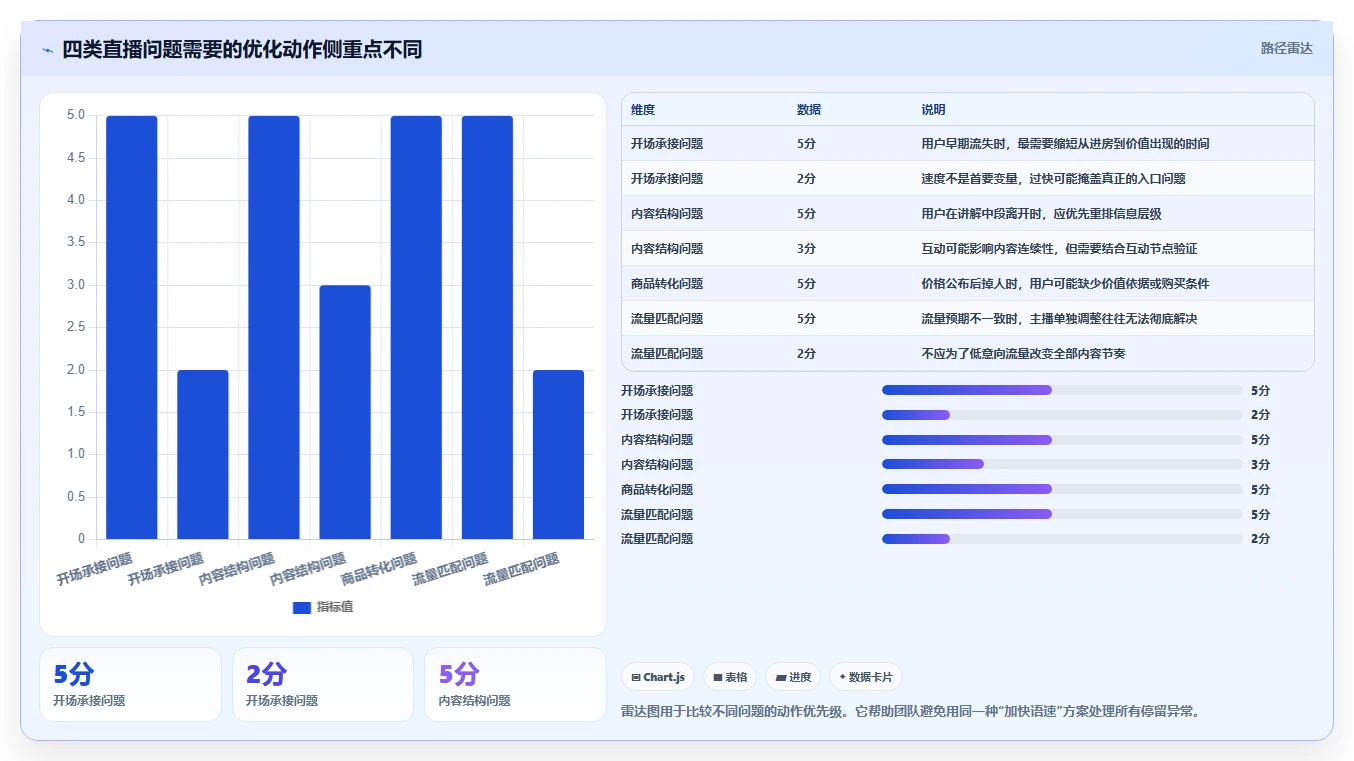This screenshot has height=761, width=1354.
Task: Click the 说明 column header
Action: pos(933,110)
